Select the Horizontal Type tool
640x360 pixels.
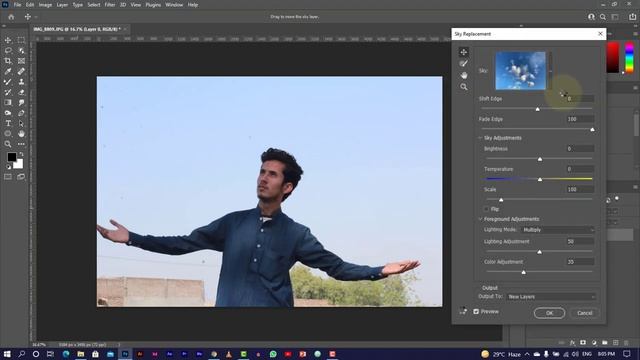tap(8, 123)
